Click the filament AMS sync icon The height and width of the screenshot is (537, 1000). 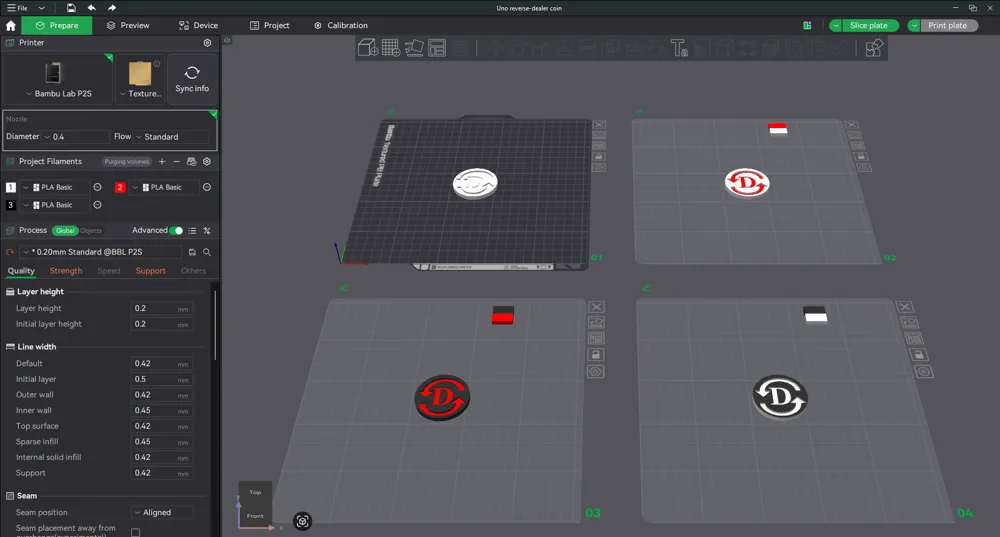coord(191,161)
